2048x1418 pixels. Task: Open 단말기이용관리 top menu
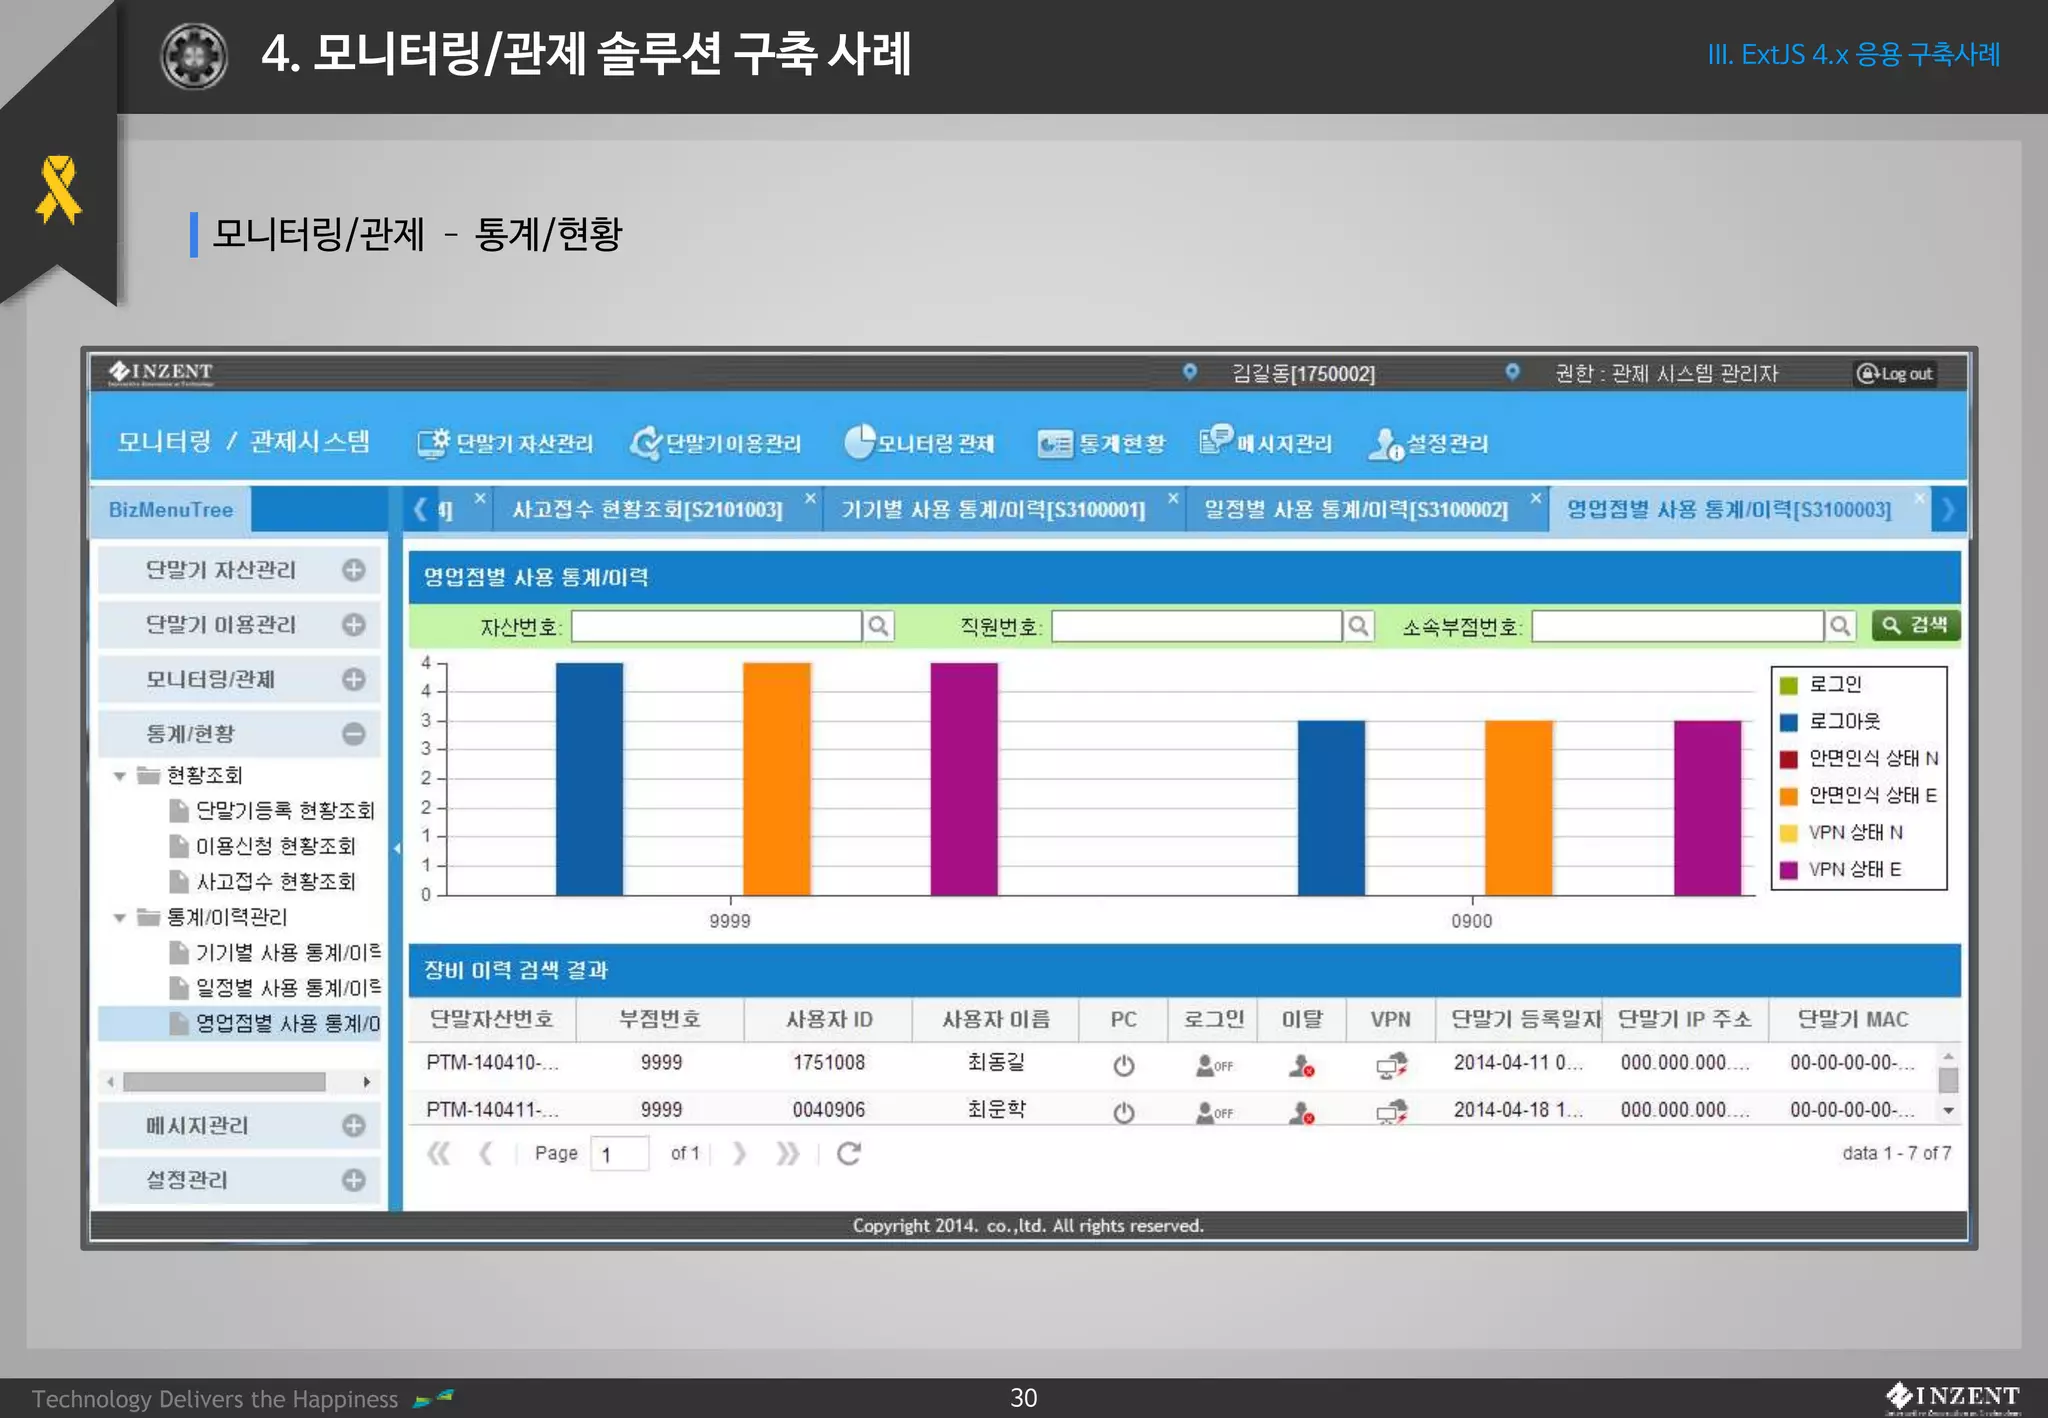point(716,443)
